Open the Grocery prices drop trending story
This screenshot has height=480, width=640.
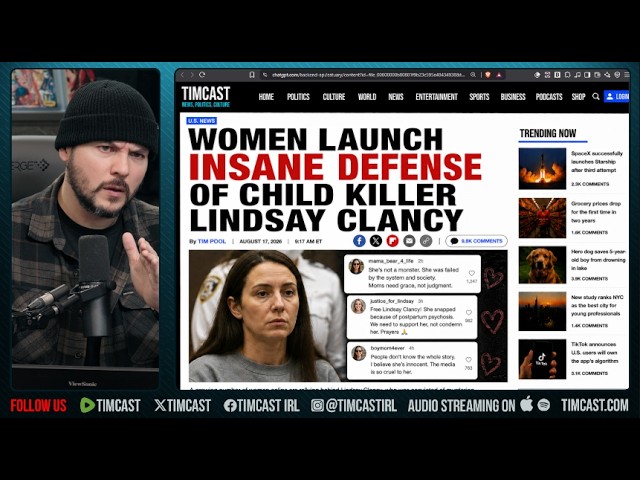(x=596, y=212)
